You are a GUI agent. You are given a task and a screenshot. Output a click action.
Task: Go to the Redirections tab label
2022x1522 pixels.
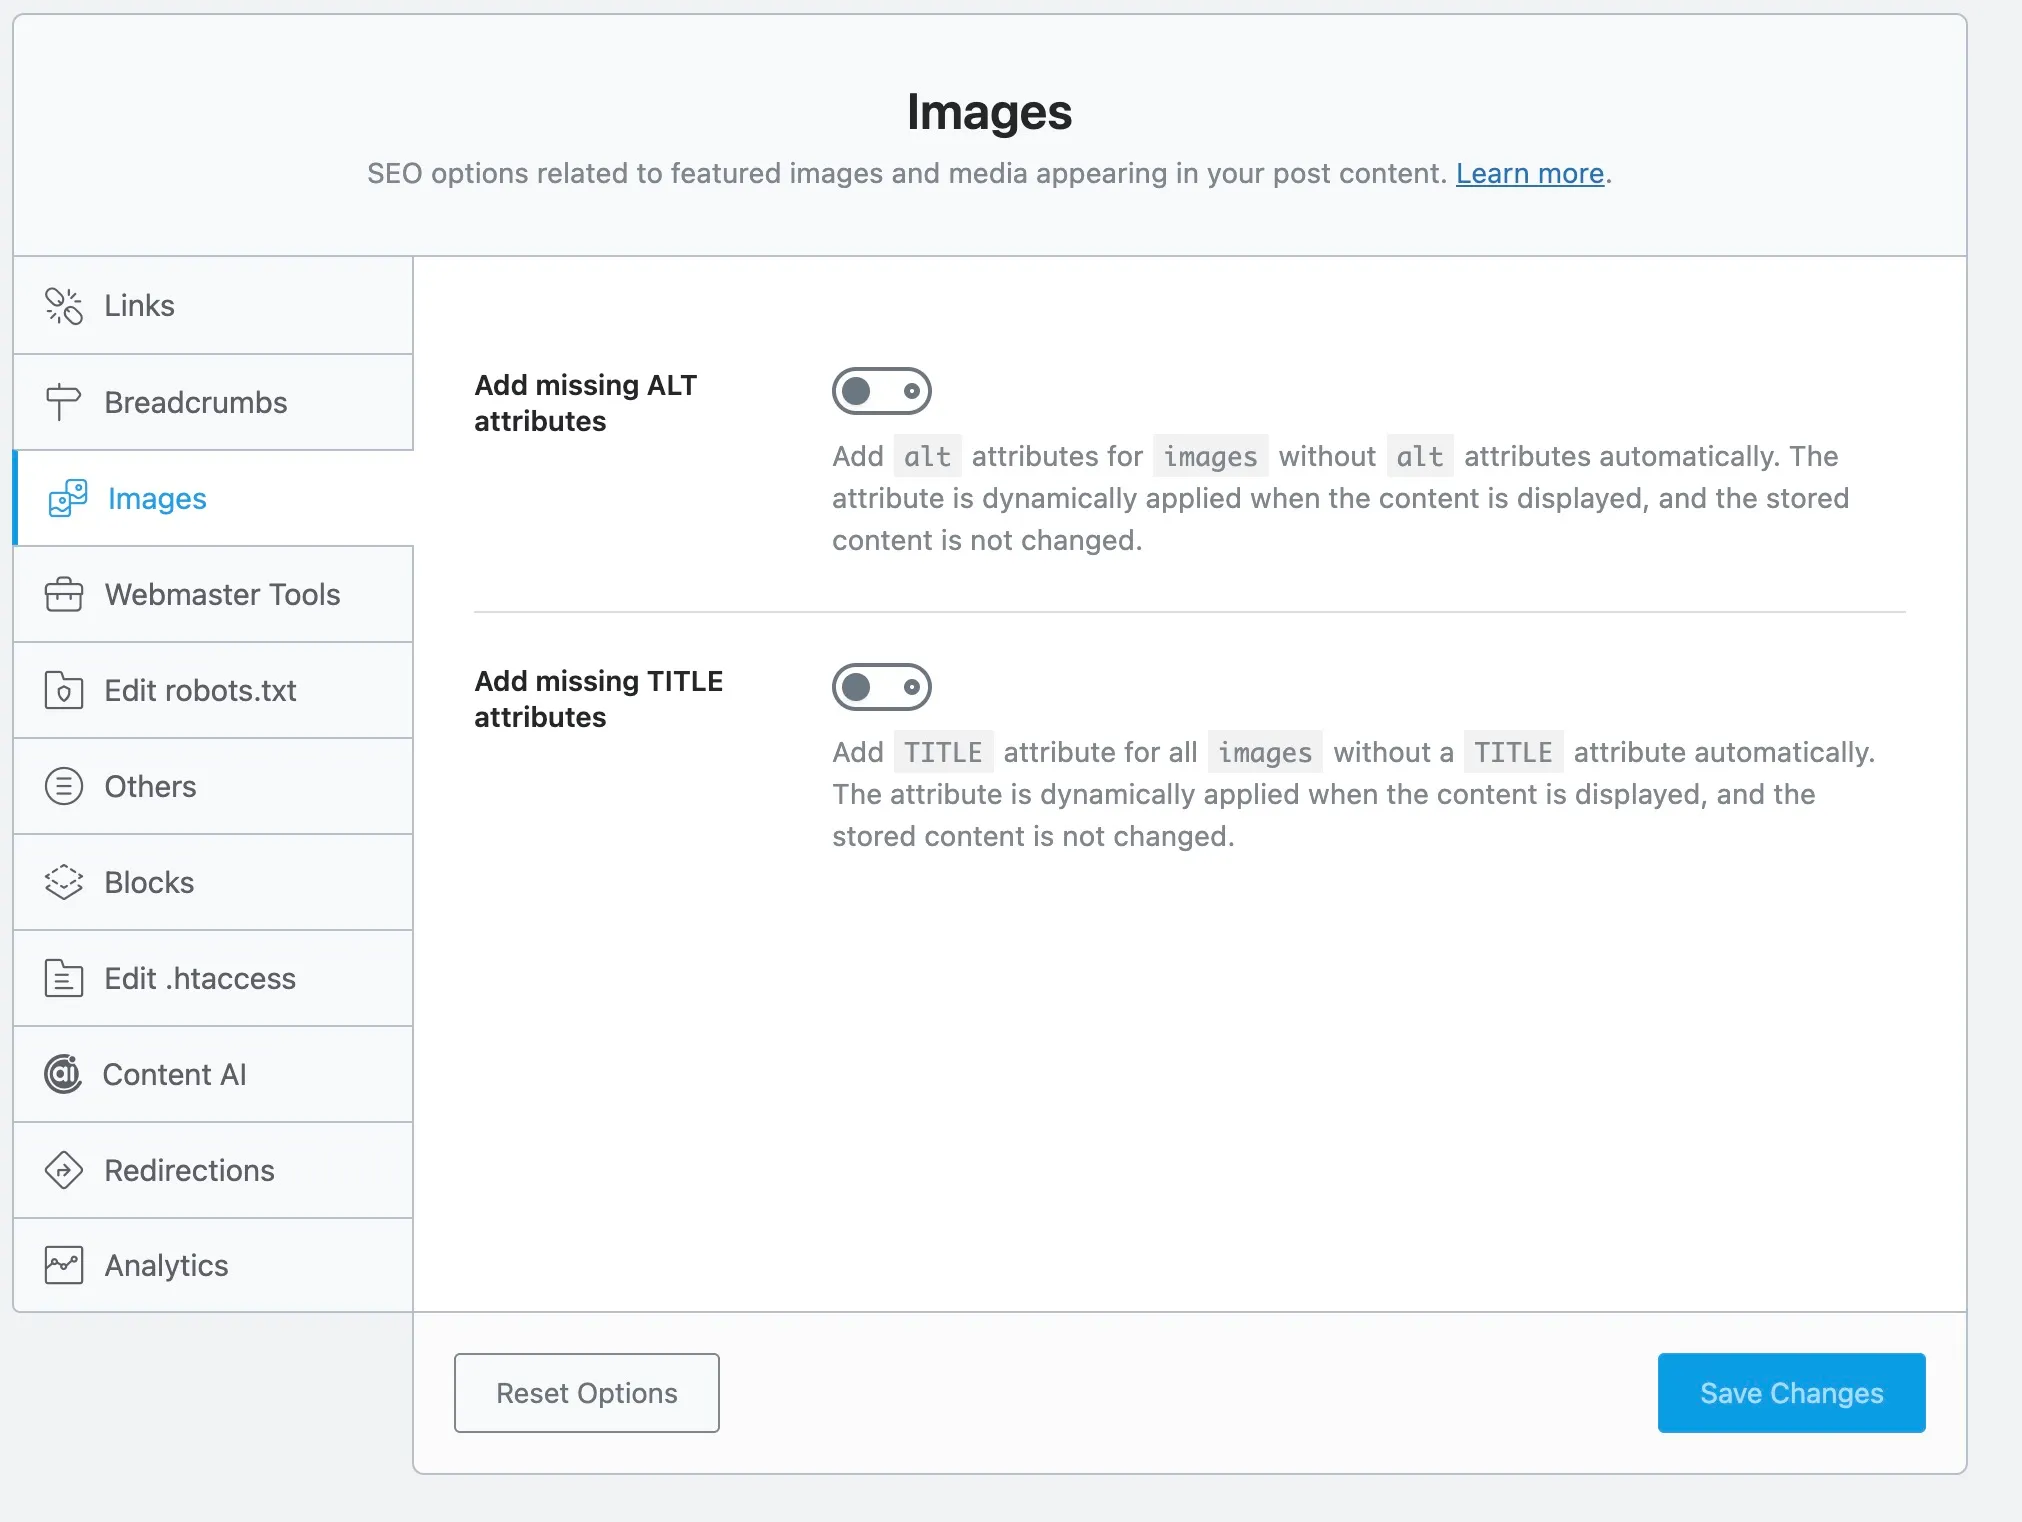click(x=189, y=1170)
